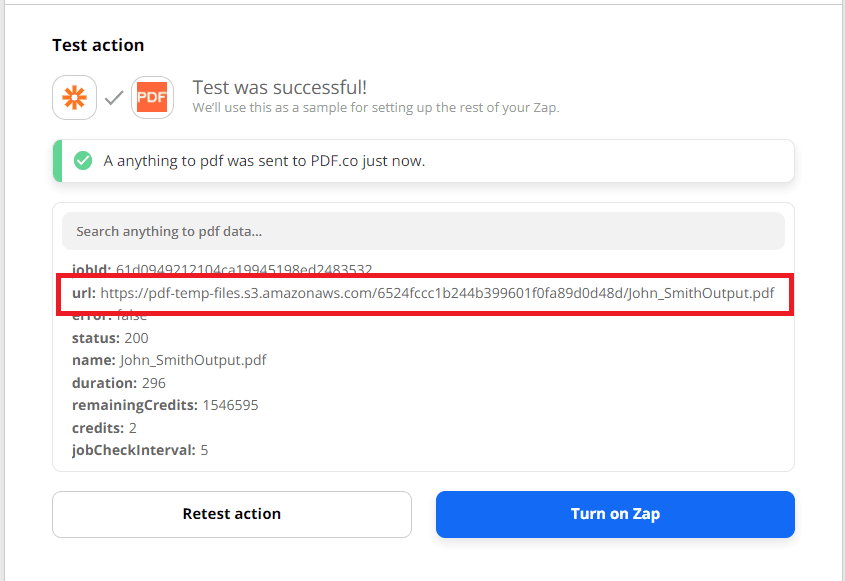Click the gray checkmark between app icons
Image resolution: width=845 pixels, height=581 pixels.
point(114,98)
